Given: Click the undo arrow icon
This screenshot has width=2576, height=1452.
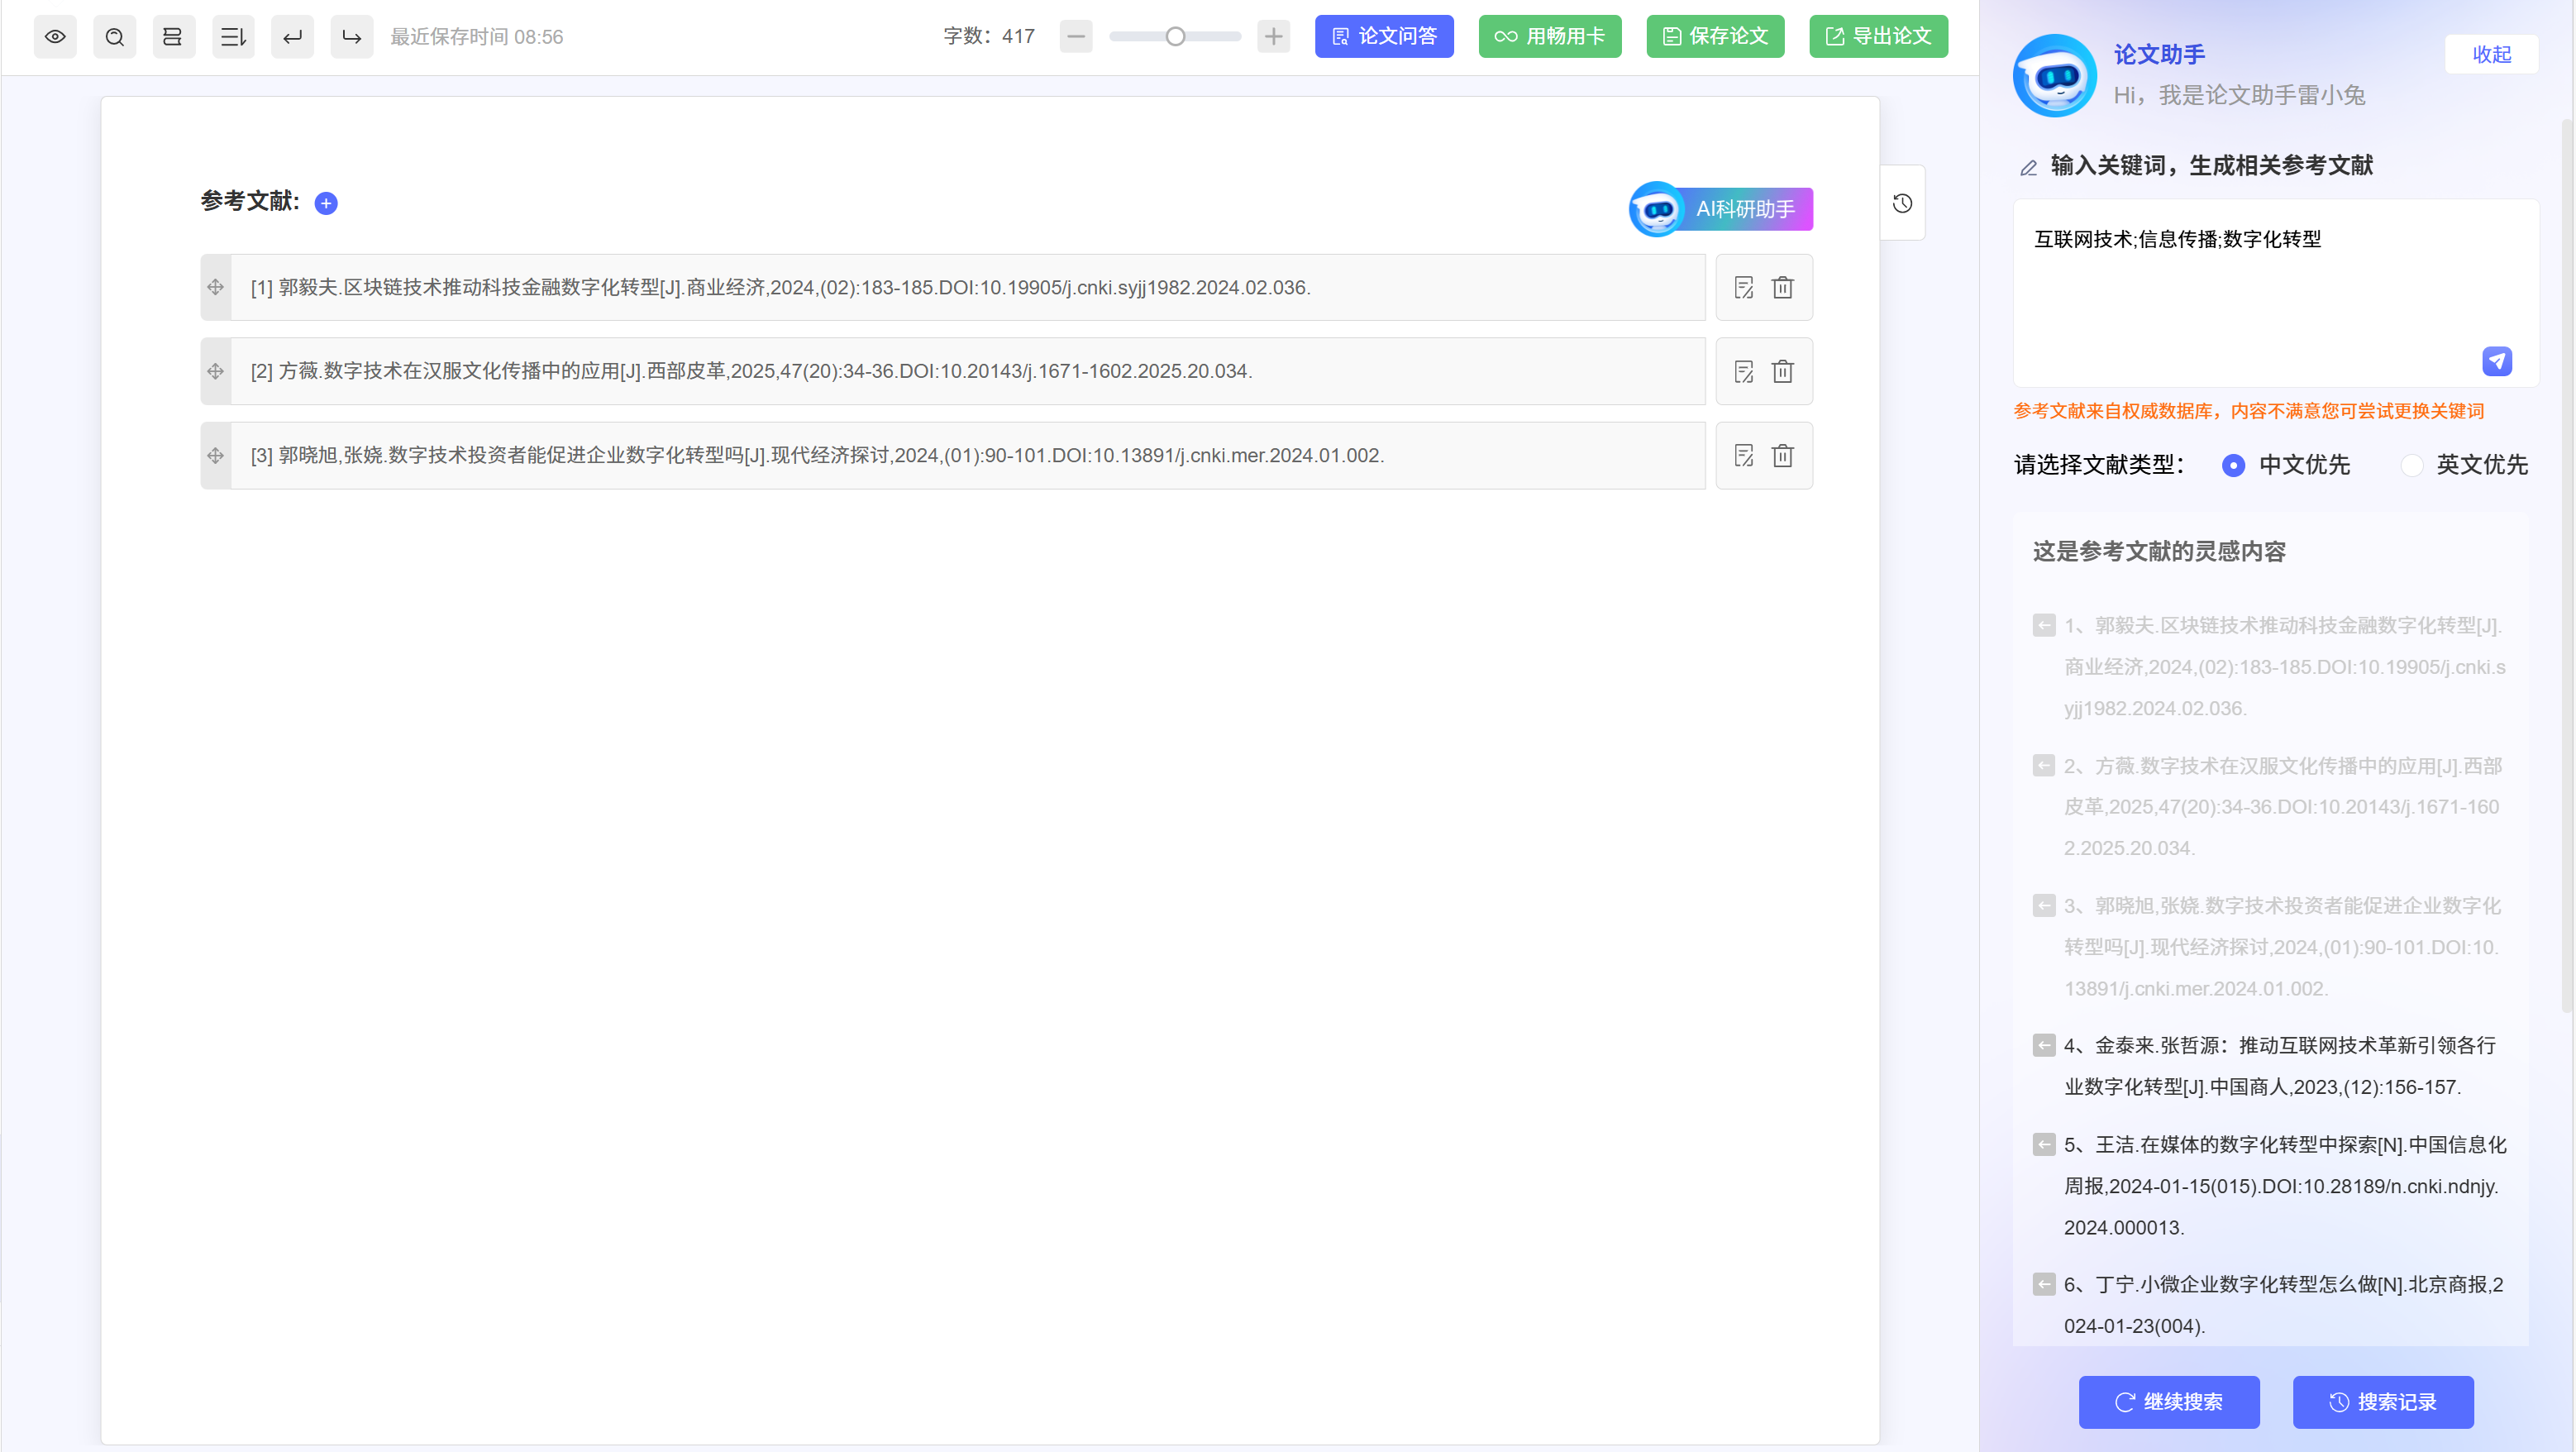Looking at the screenshot, I should pyautogui.click(x=292, y=37).
